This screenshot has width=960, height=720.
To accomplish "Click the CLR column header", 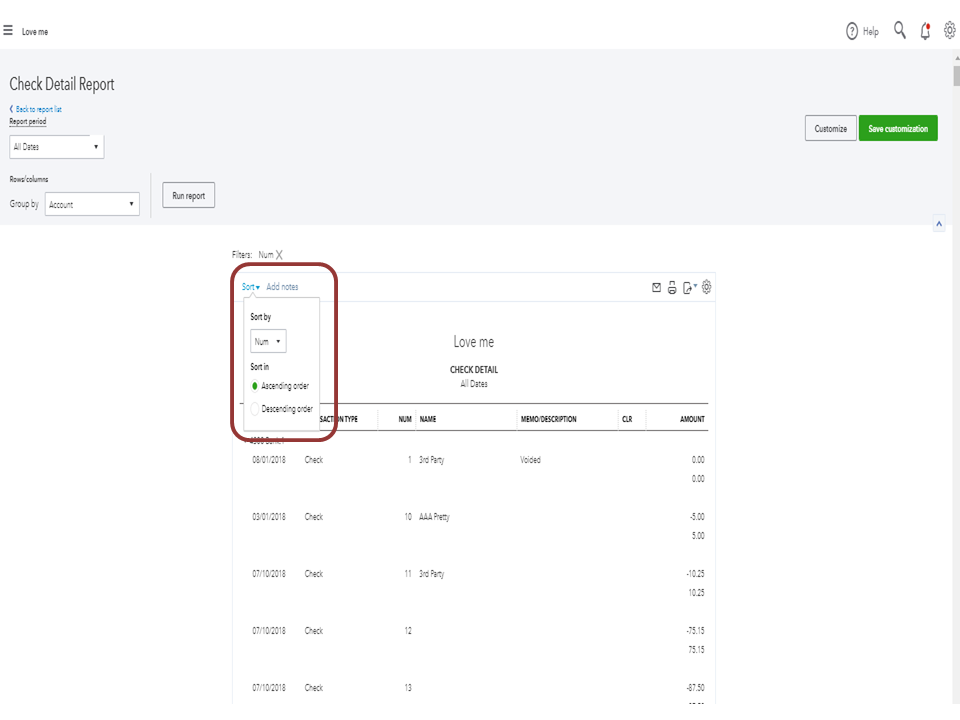I will click(x=627, y=419).
